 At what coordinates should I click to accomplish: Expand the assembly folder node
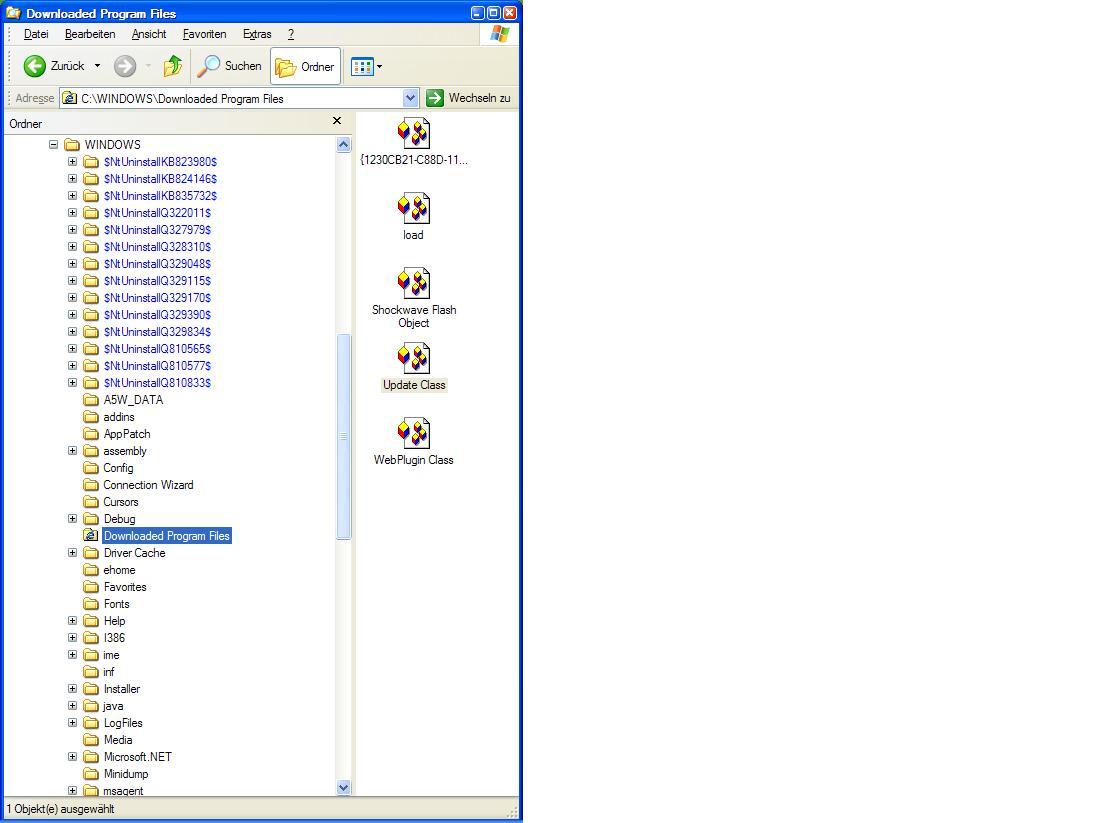coord(72,451)
